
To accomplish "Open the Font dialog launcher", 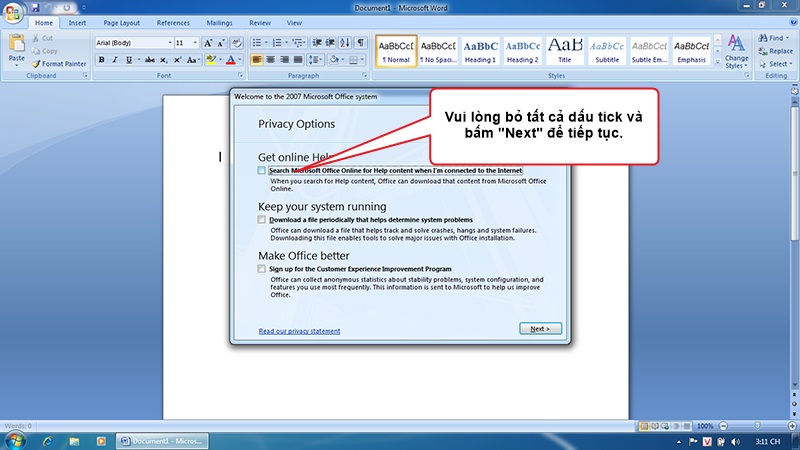I will click(240, 76).
